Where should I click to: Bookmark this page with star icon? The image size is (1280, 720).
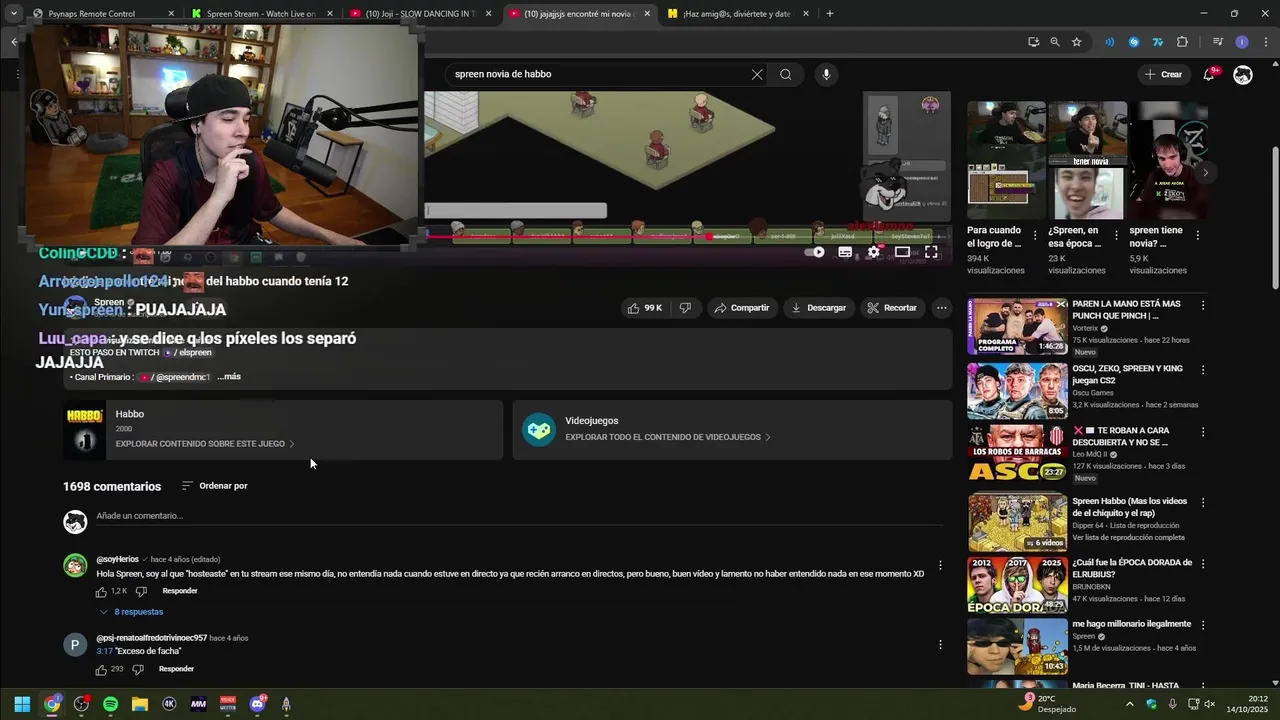tap(1076, 42)
